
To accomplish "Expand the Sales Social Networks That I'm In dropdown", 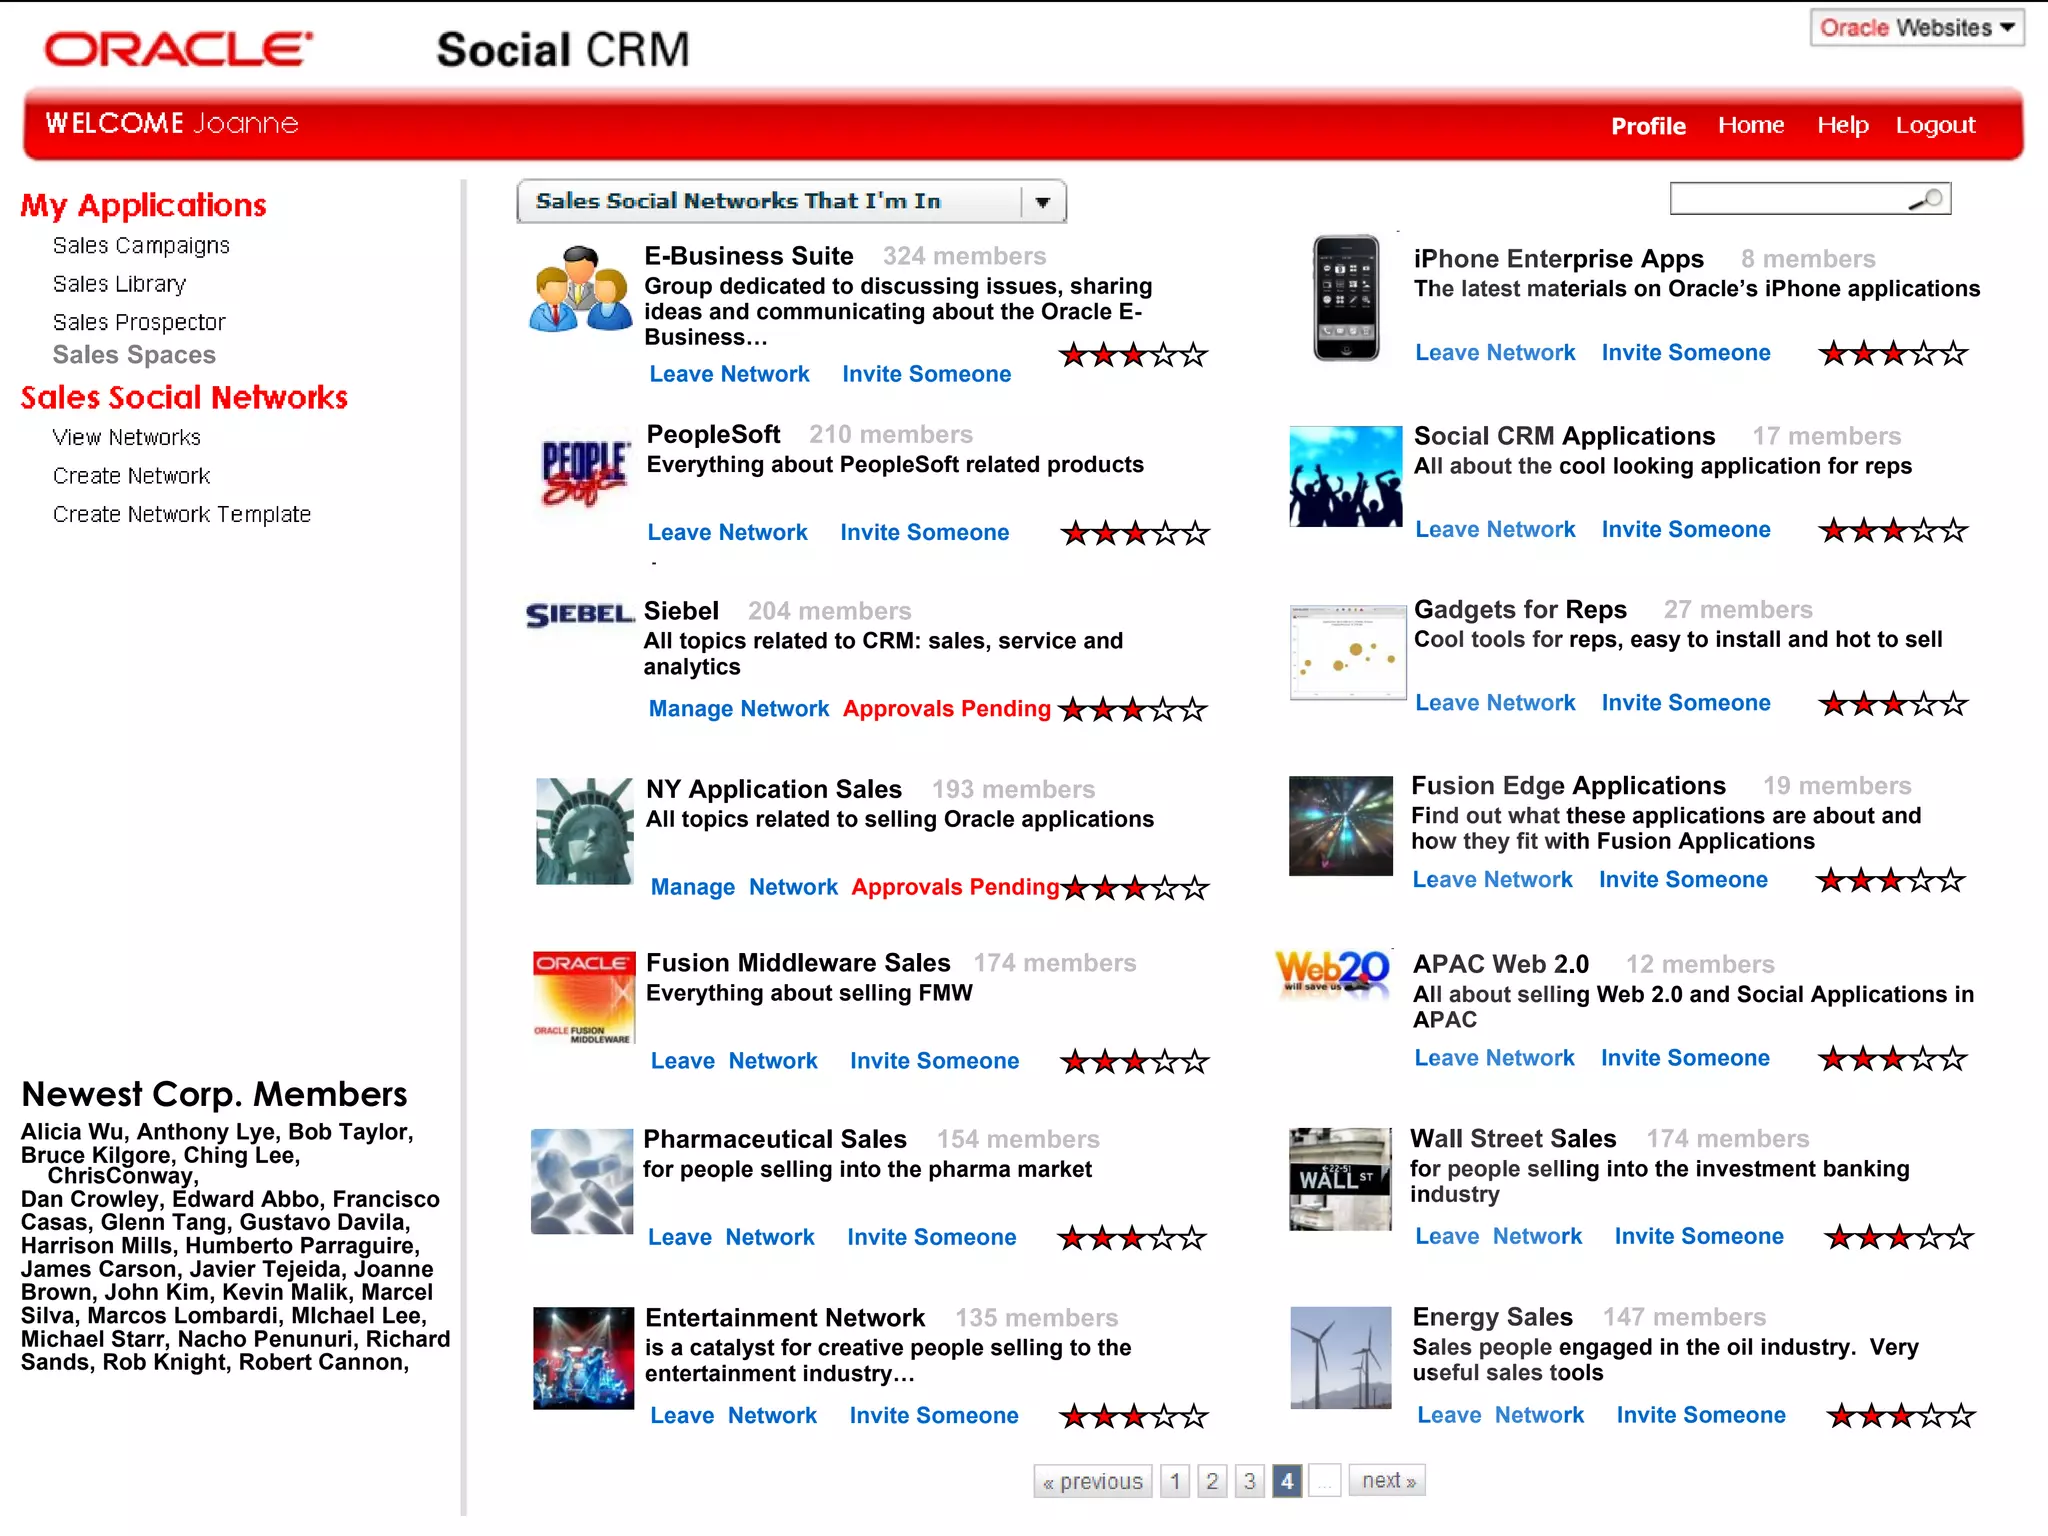I will pyautogui.click(x=792, y=201).
